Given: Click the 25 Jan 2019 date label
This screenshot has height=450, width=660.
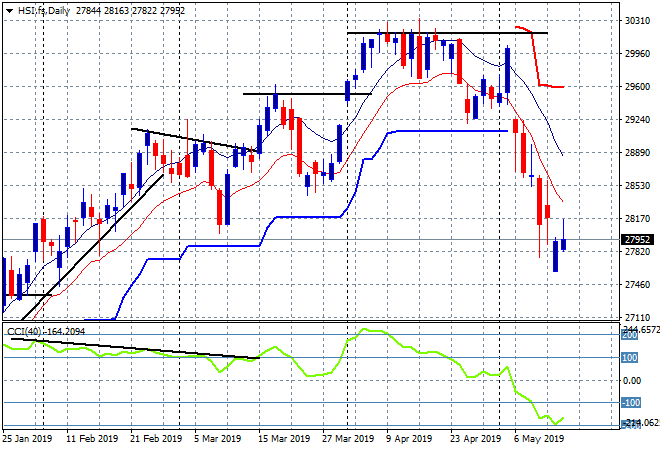Looking at the screenshot, I should pos(27,439).
